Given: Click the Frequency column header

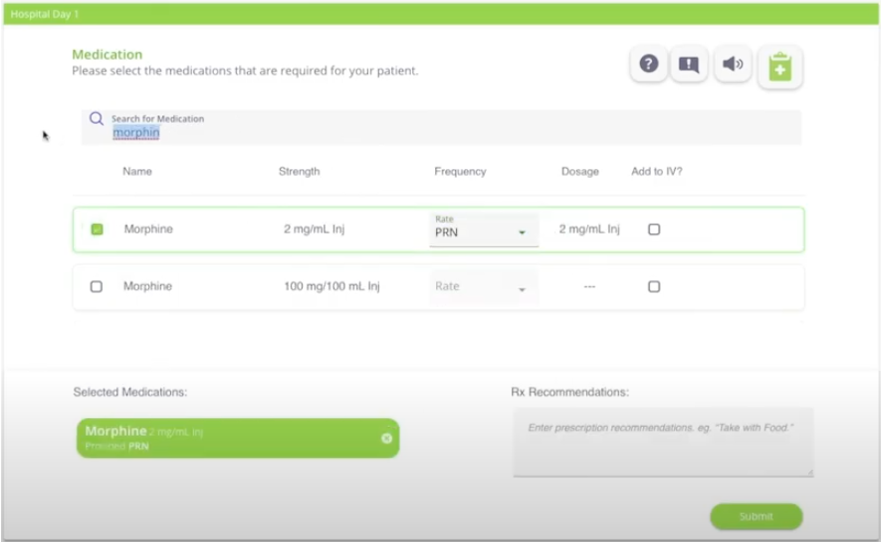Looking at the screenshot, I should [460, 171].
